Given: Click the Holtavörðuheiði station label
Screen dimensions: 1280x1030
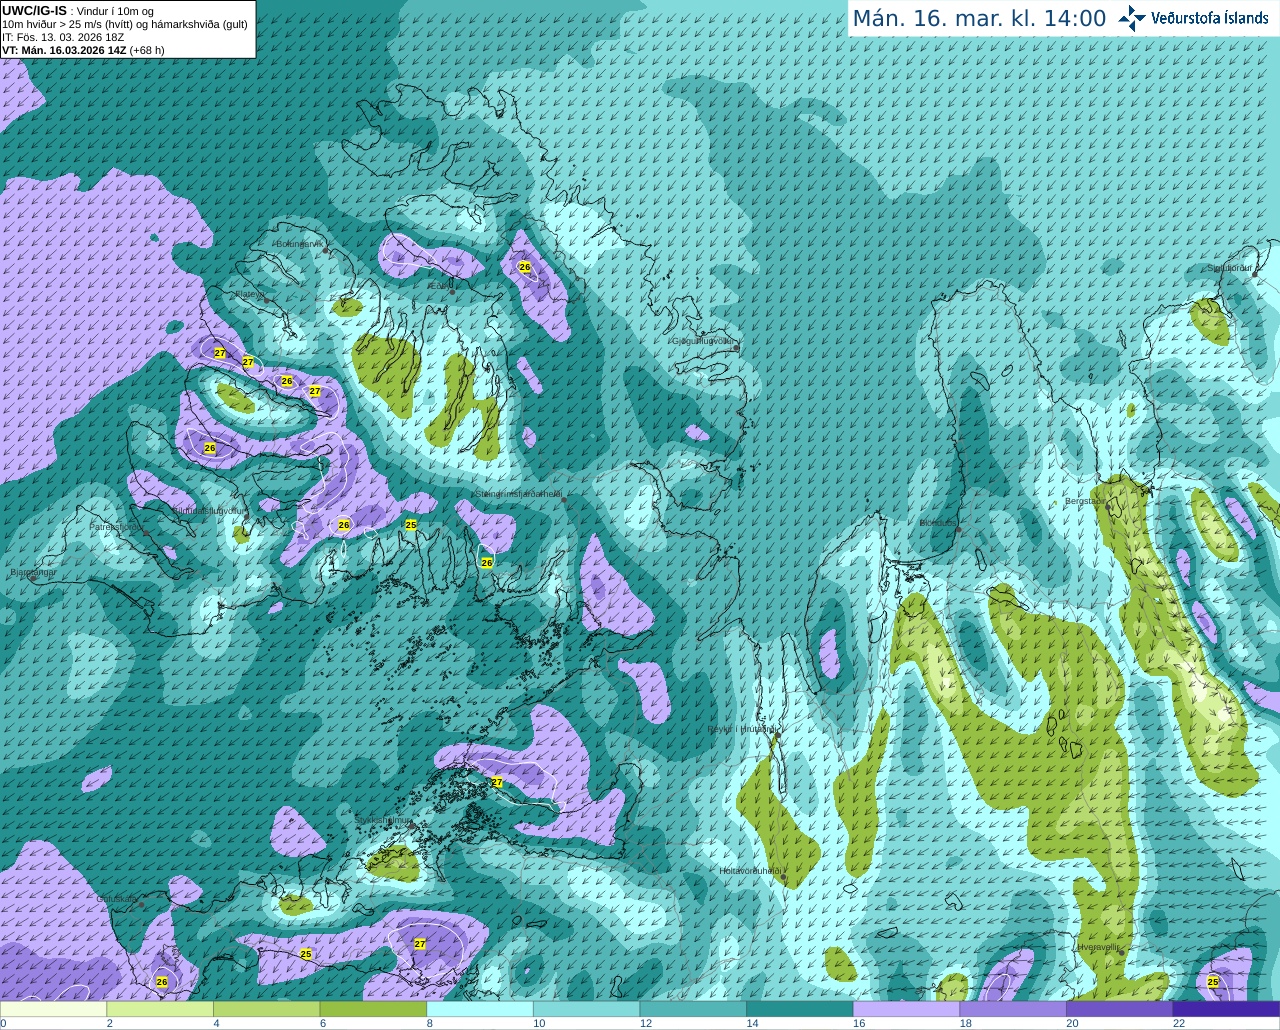Looking at the screenshot, I should [x=750, y=871].
